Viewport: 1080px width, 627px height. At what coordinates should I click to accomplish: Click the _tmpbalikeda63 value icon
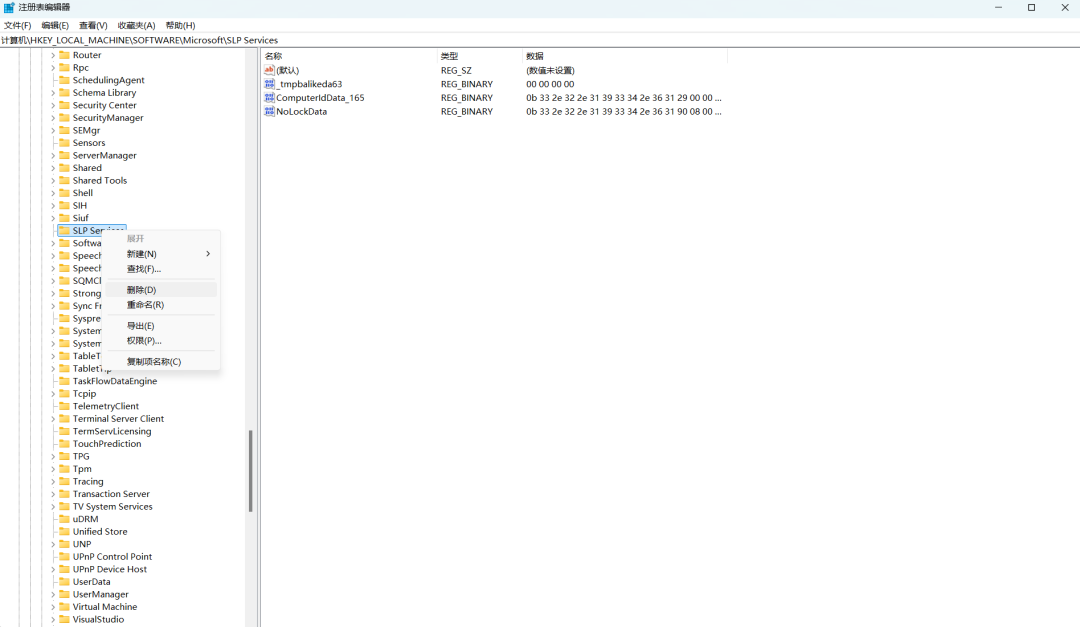pyautogui.click(x=269, y=84)
